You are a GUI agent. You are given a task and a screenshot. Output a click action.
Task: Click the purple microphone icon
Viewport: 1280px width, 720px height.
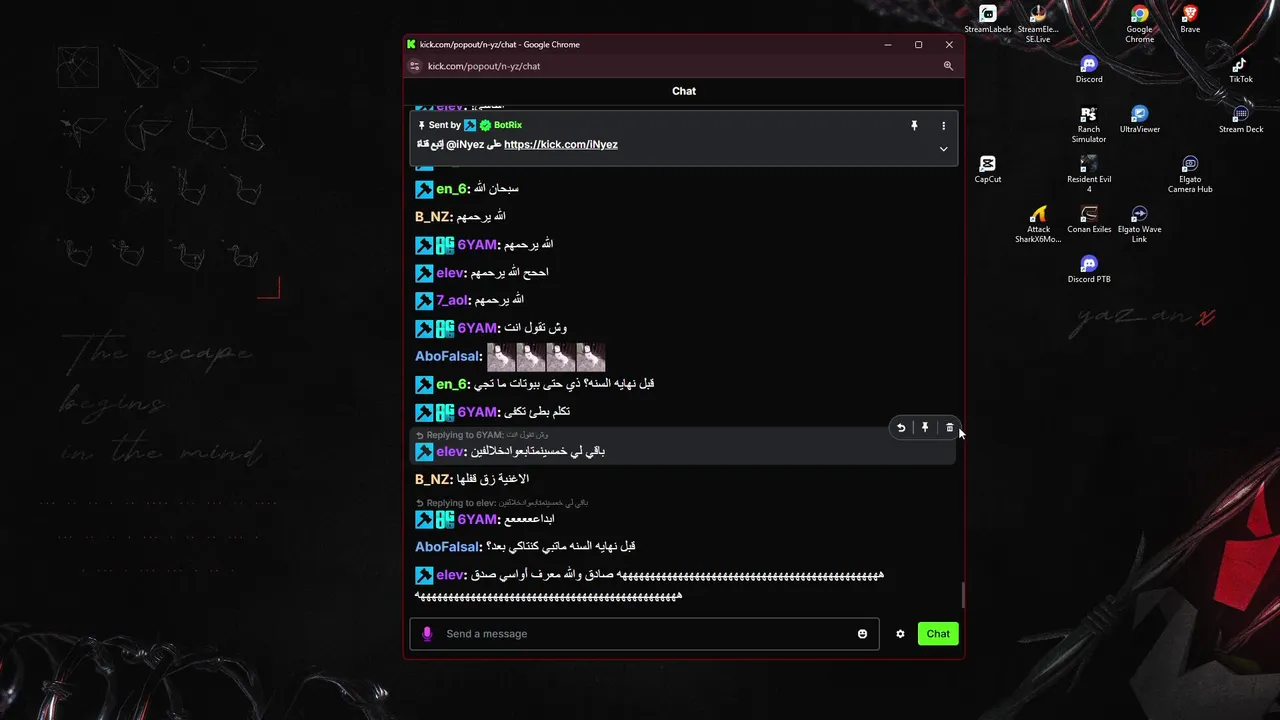point(427,634)
